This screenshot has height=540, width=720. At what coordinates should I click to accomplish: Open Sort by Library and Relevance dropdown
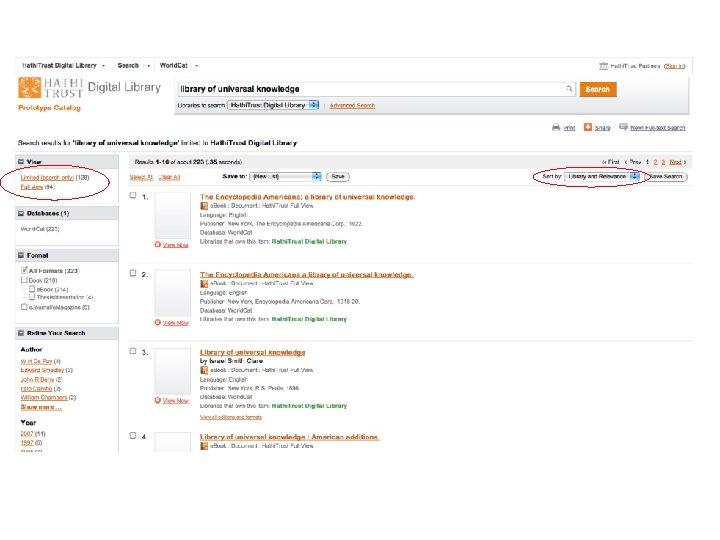602,176
